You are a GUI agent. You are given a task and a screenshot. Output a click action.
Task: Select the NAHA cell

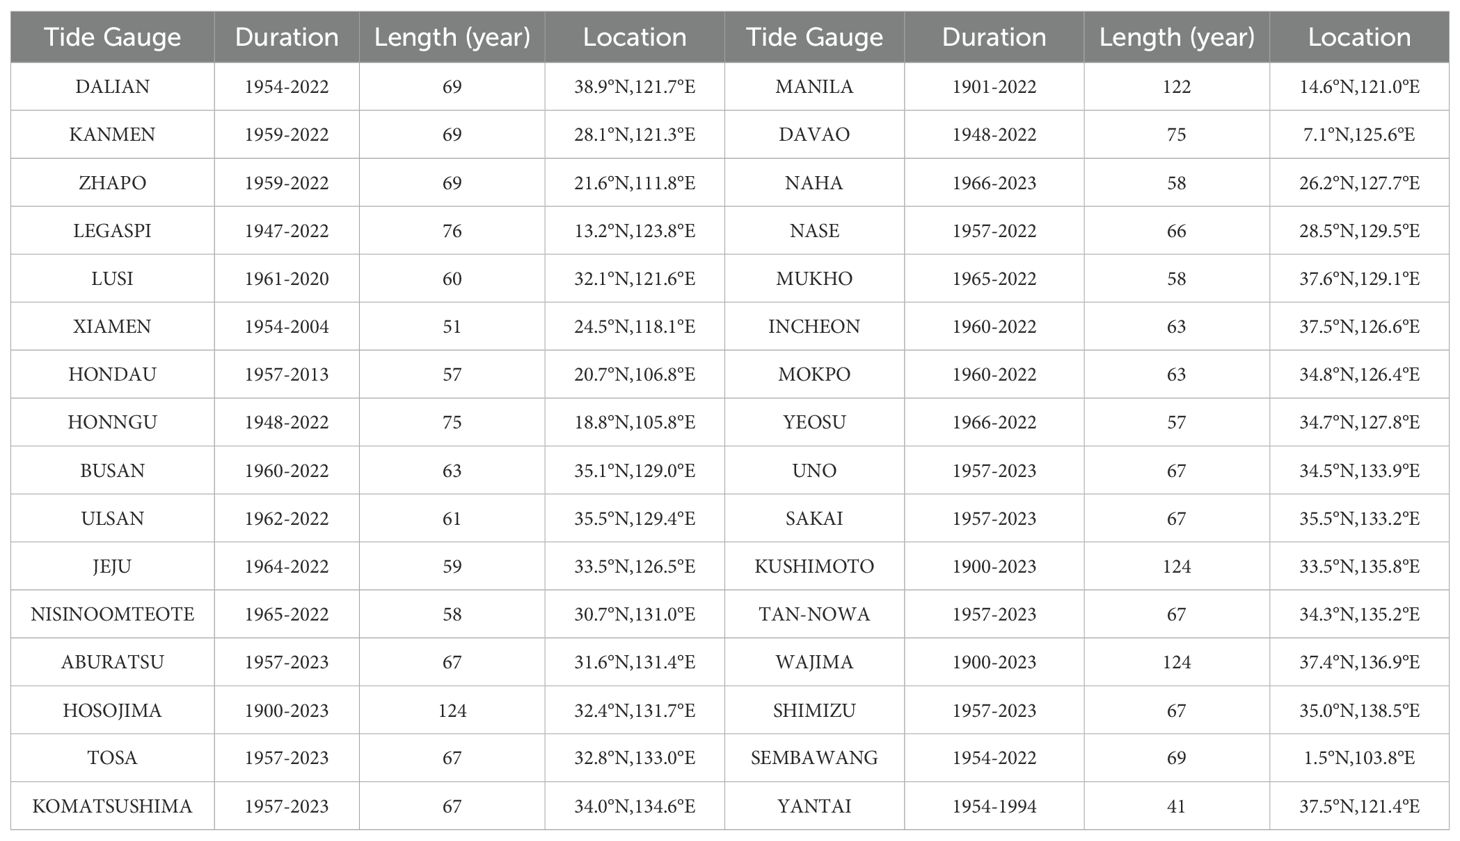click(x=814, y=183)
